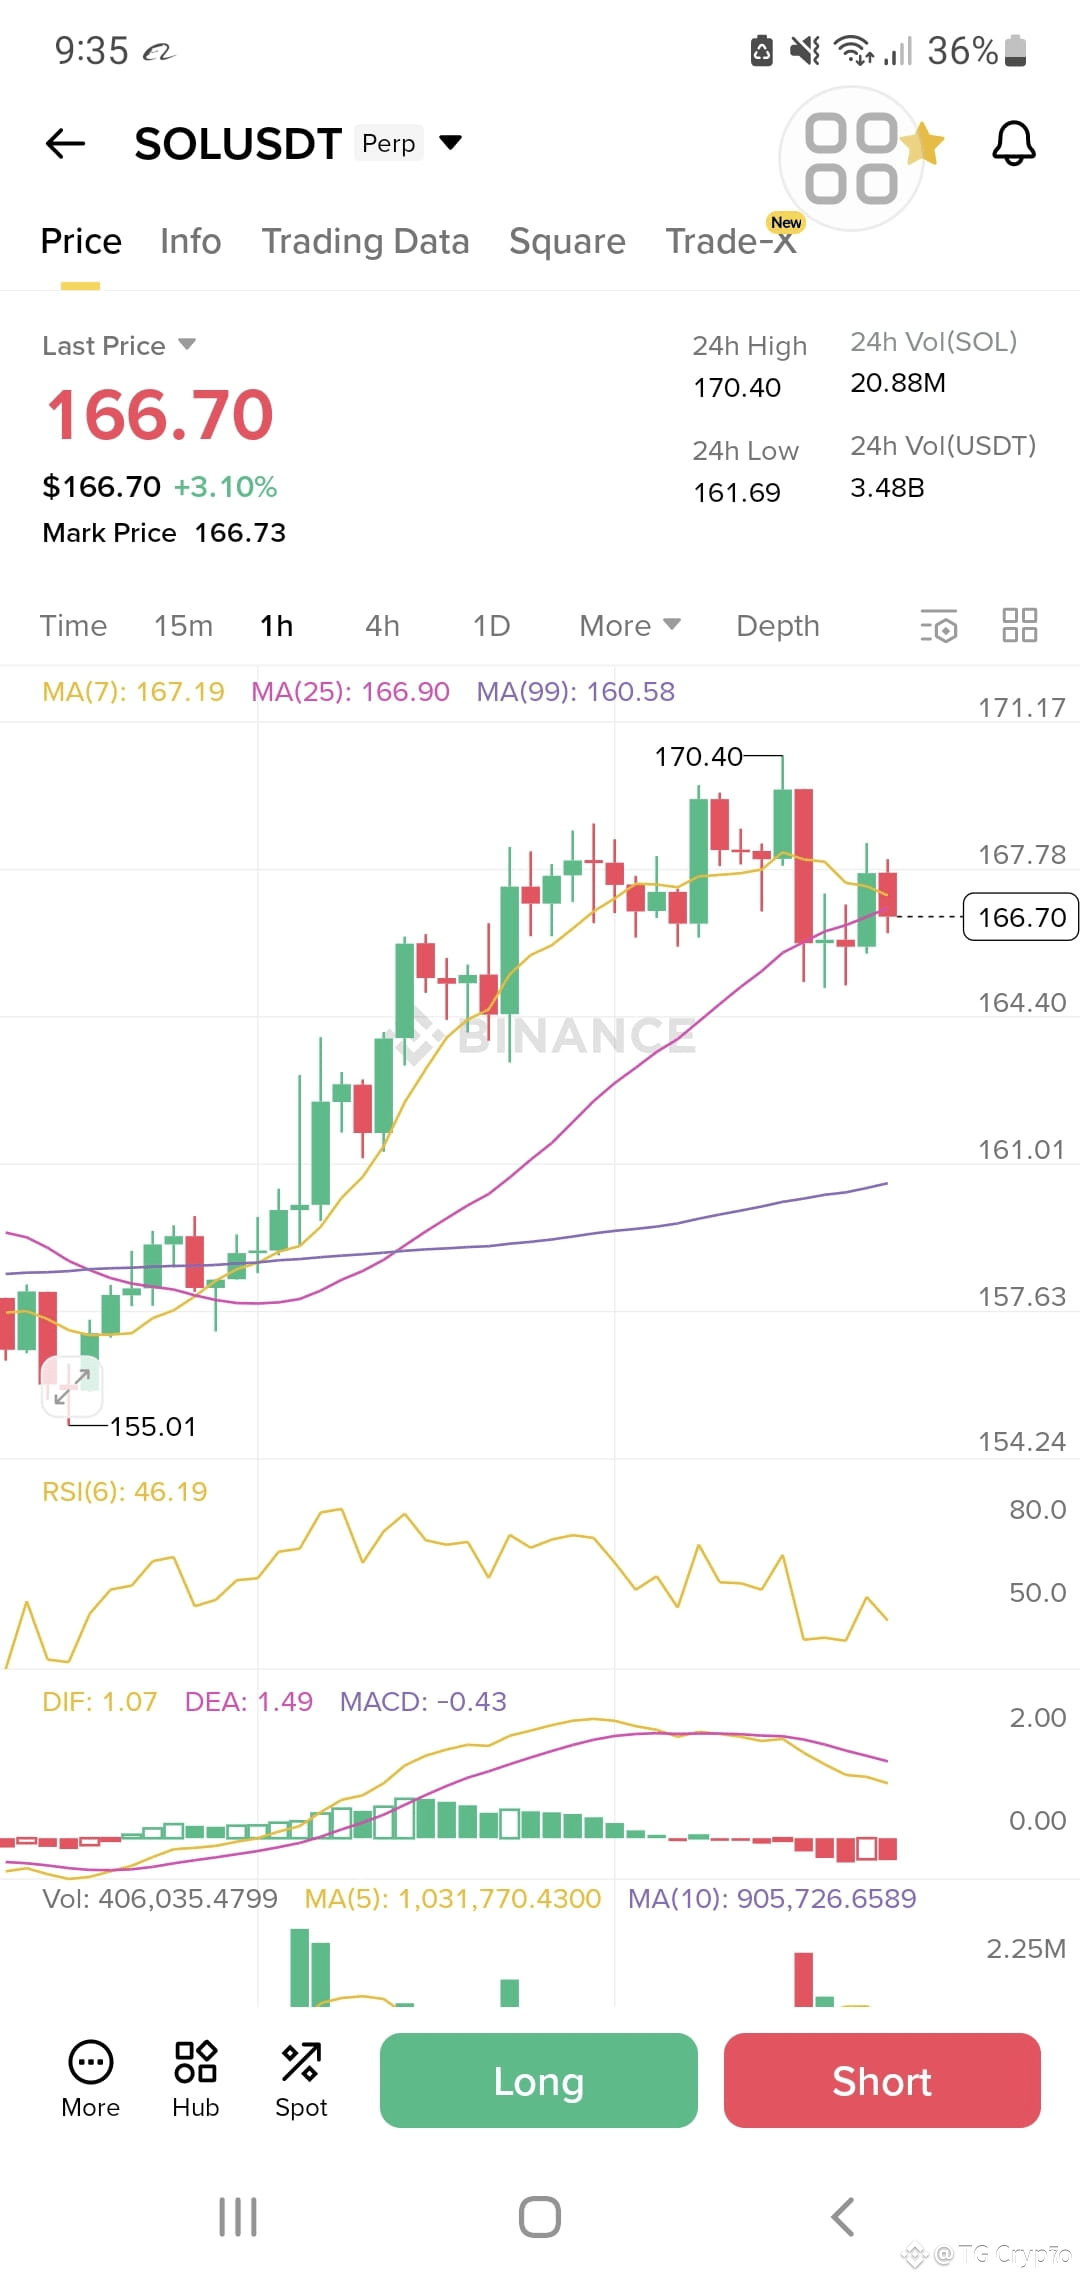Open the SOLUSDT pair selector dropdown arrow
The width and height of the screenshot is (1080, 2280).
[451, 143]
